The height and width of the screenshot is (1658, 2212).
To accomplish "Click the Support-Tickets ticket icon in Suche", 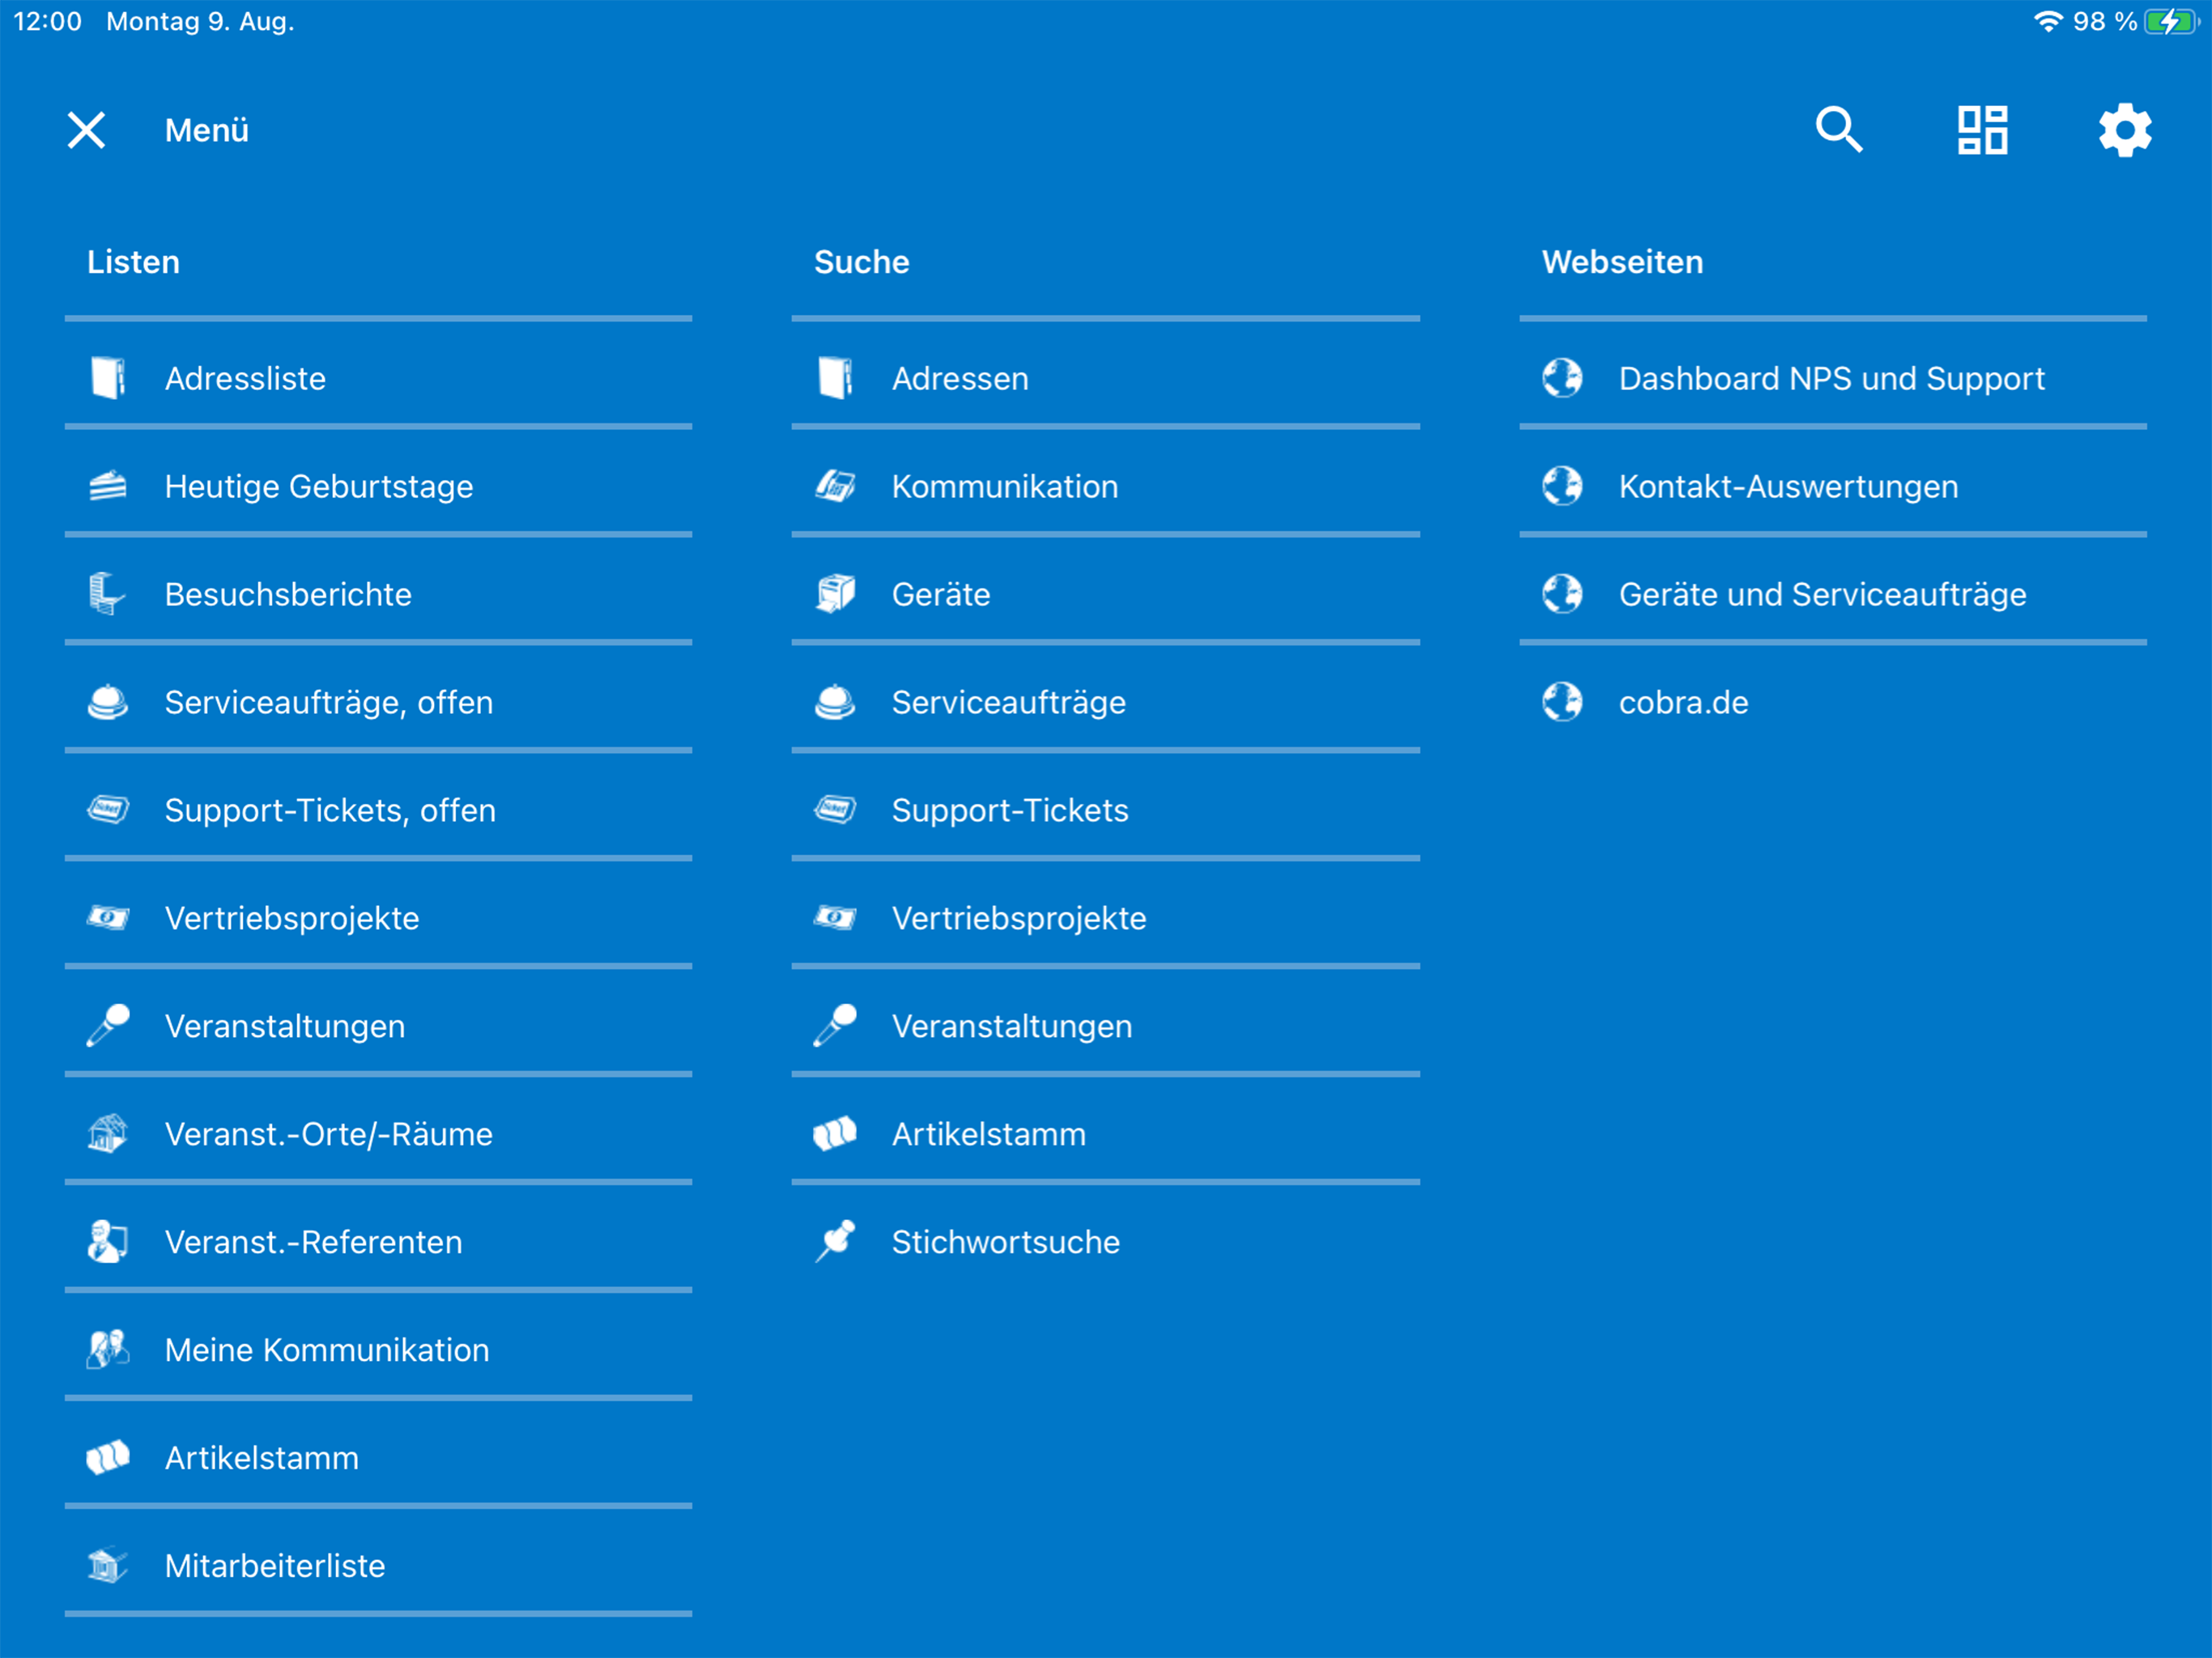I will 835,810.
